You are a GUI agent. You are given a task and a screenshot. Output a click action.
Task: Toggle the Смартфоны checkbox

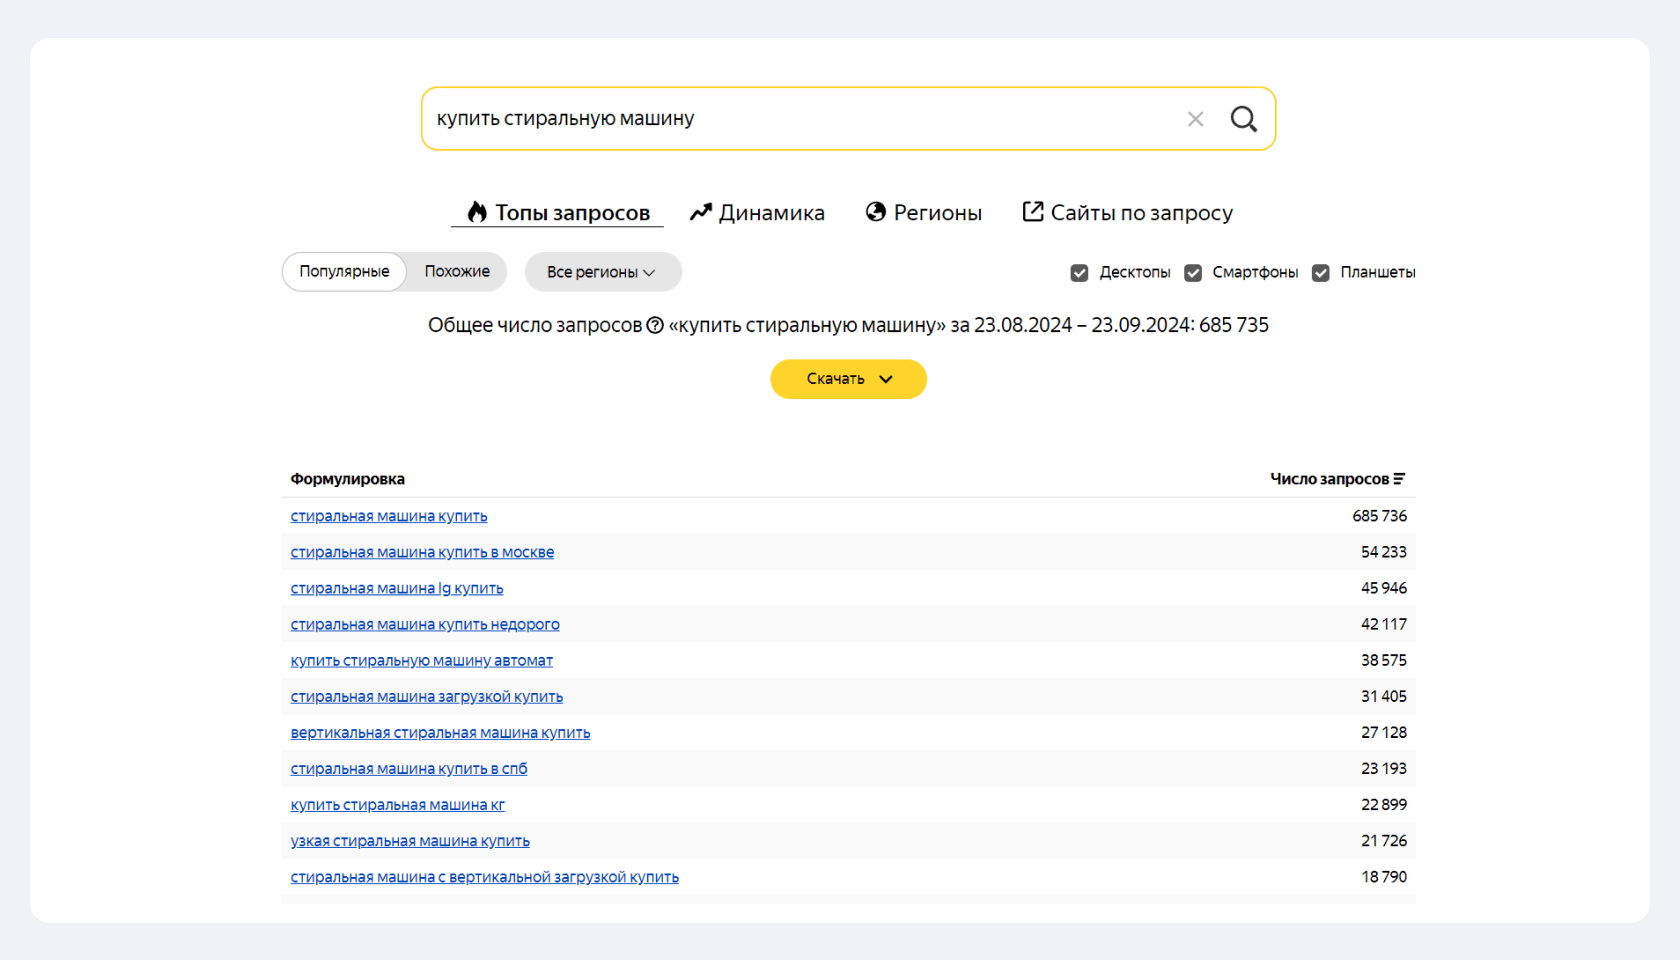point(1193,273)
